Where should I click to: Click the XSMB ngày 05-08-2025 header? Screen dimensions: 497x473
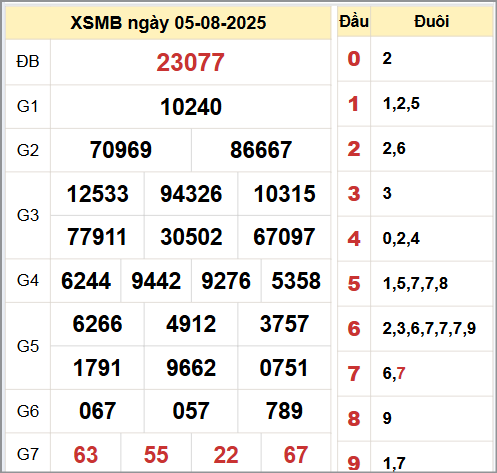pyautogui.click(x=168, y=23)
